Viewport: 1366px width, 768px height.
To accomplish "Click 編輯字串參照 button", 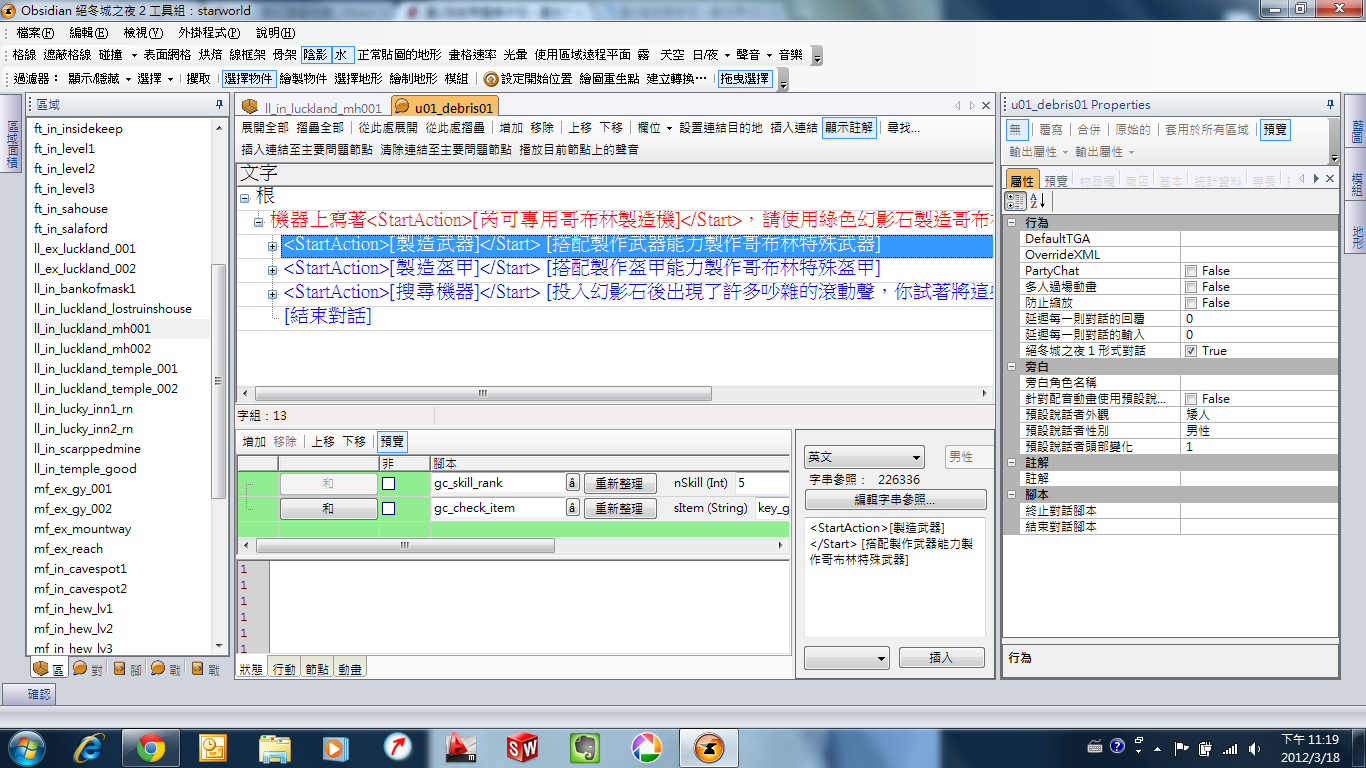I will 895,500.
